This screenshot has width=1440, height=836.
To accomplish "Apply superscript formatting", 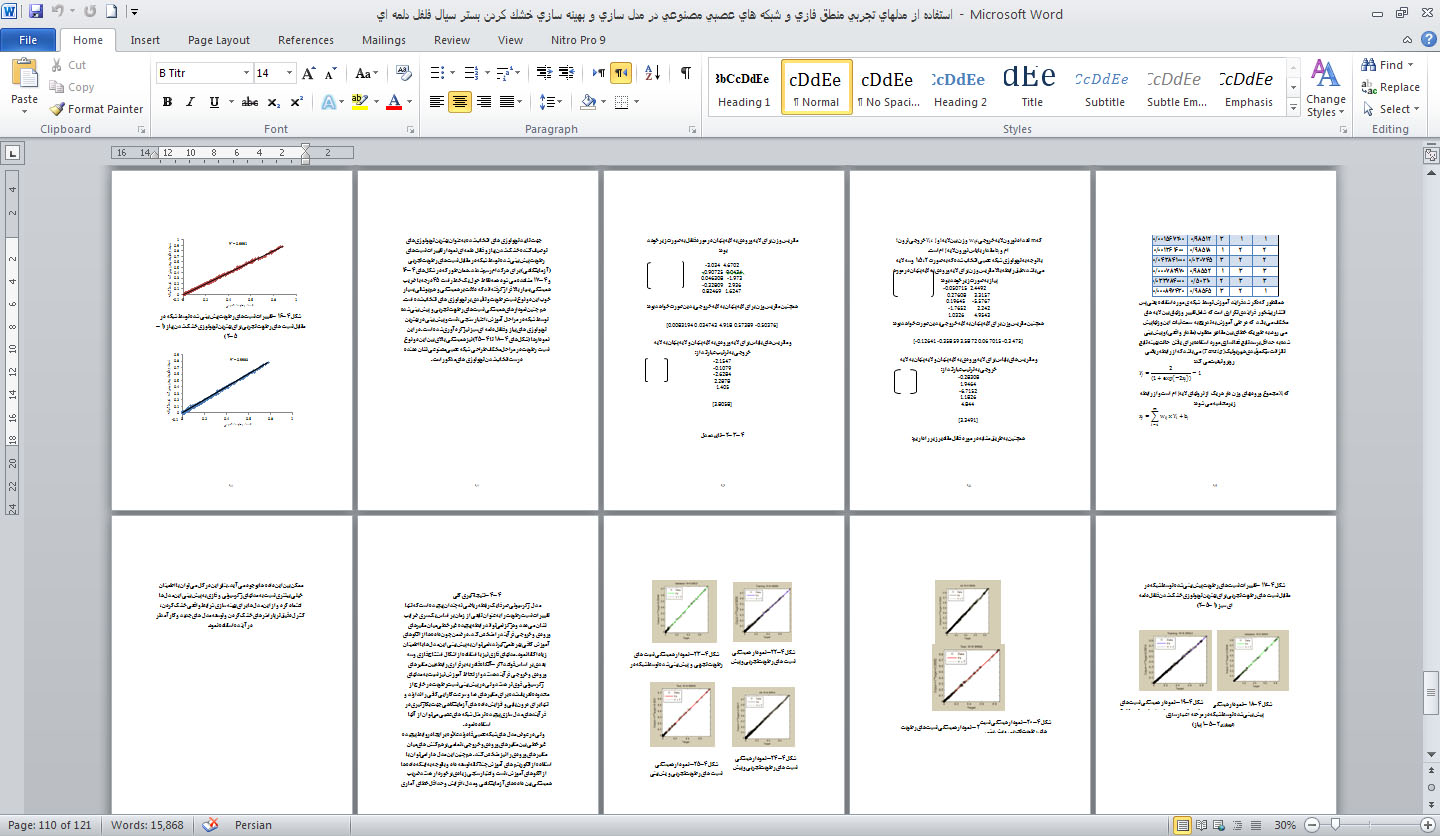I will (296, 102).
